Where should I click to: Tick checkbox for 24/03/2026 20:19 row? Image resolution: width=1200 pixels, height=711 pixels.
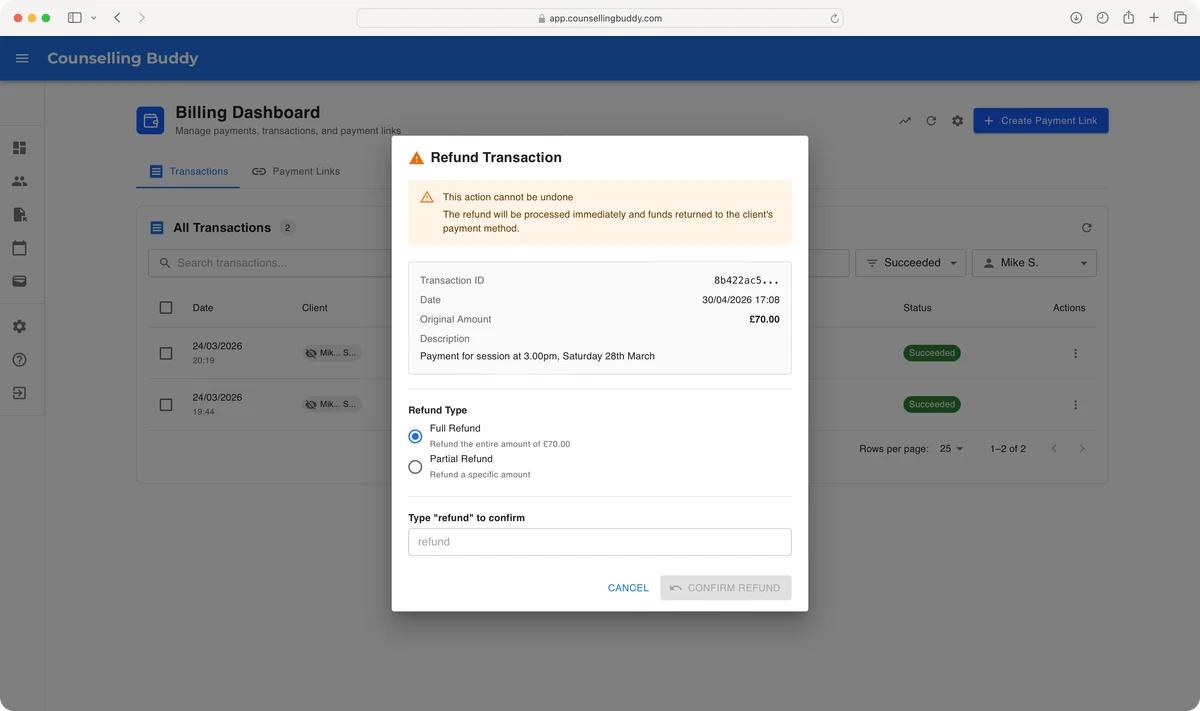tap(166, 353)
